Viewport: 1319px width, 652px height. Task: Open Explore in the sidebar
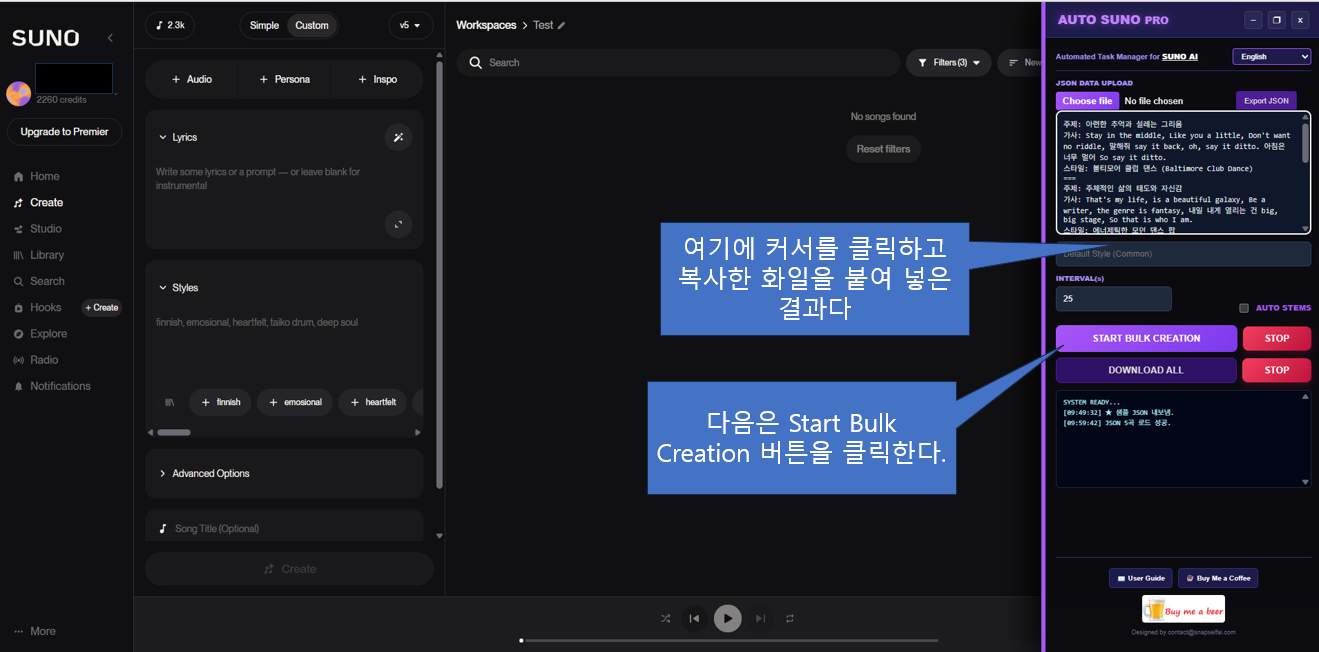(x=40, y=333)
